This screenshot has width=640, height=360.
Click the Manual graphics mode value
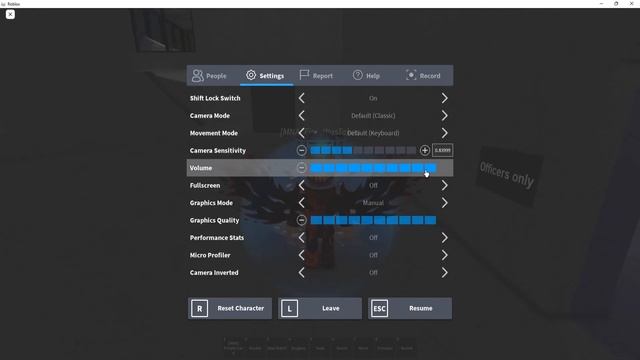coord(373,203)
